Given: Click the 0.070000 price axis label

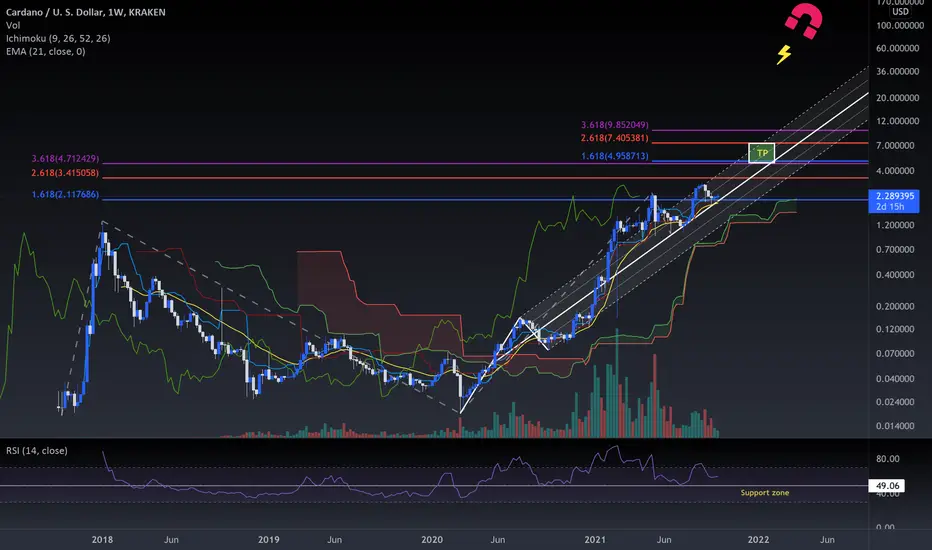Looking at the screenshot, I should (x=895, y=353).
